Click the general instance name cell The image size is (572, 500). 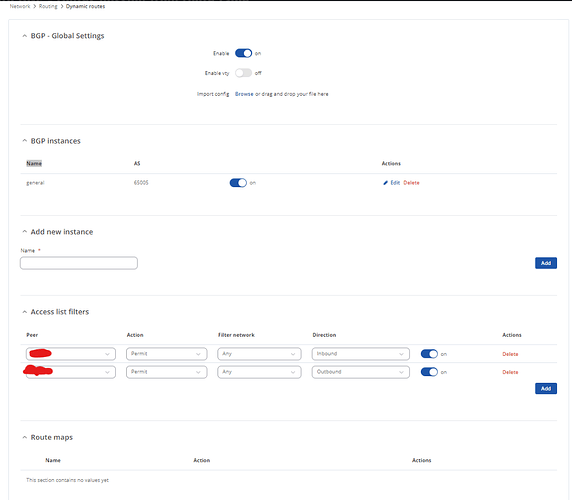point(35,183)
